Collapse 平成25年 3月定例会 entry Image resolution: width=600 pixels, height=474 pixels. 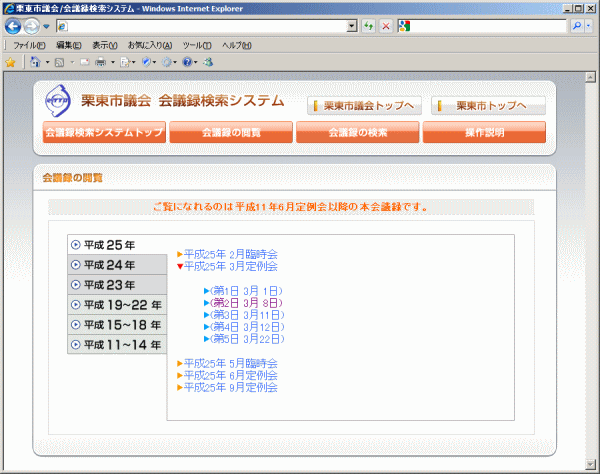227,266
